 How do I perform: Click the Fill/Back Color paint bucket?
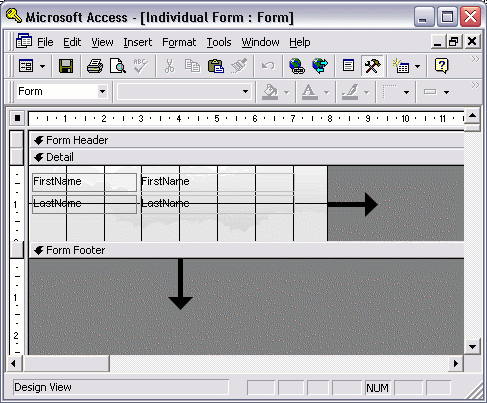(x=270, y=92)
